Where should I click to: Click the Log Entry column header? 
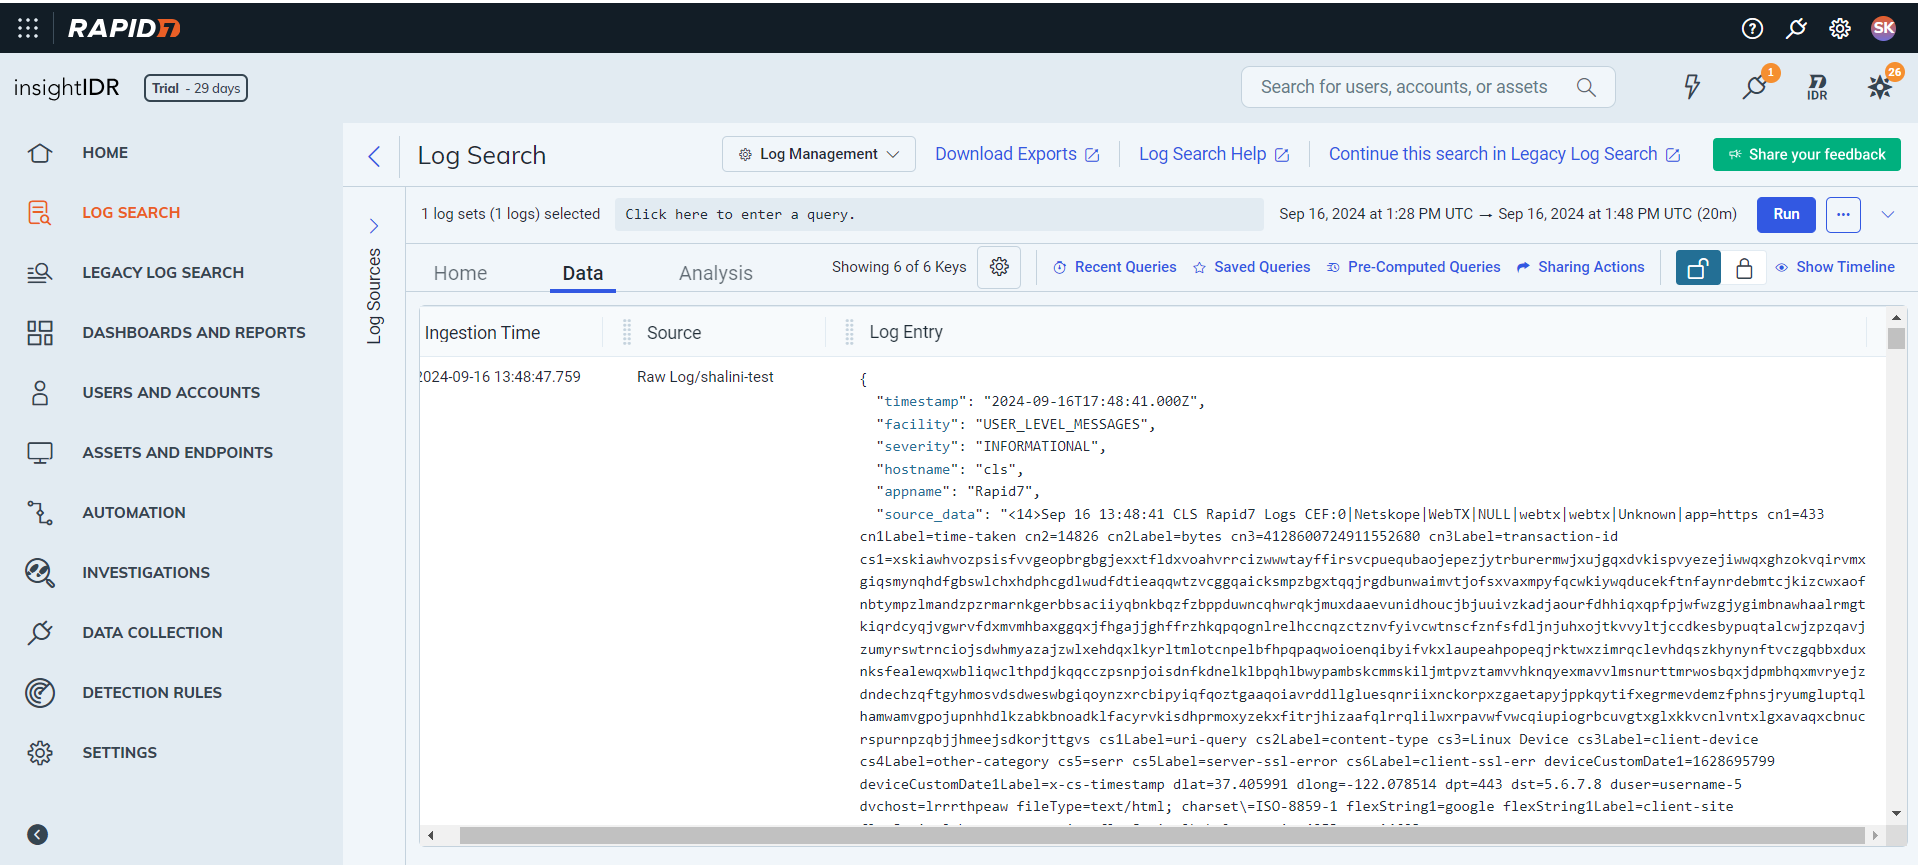[x=906, y=332]
